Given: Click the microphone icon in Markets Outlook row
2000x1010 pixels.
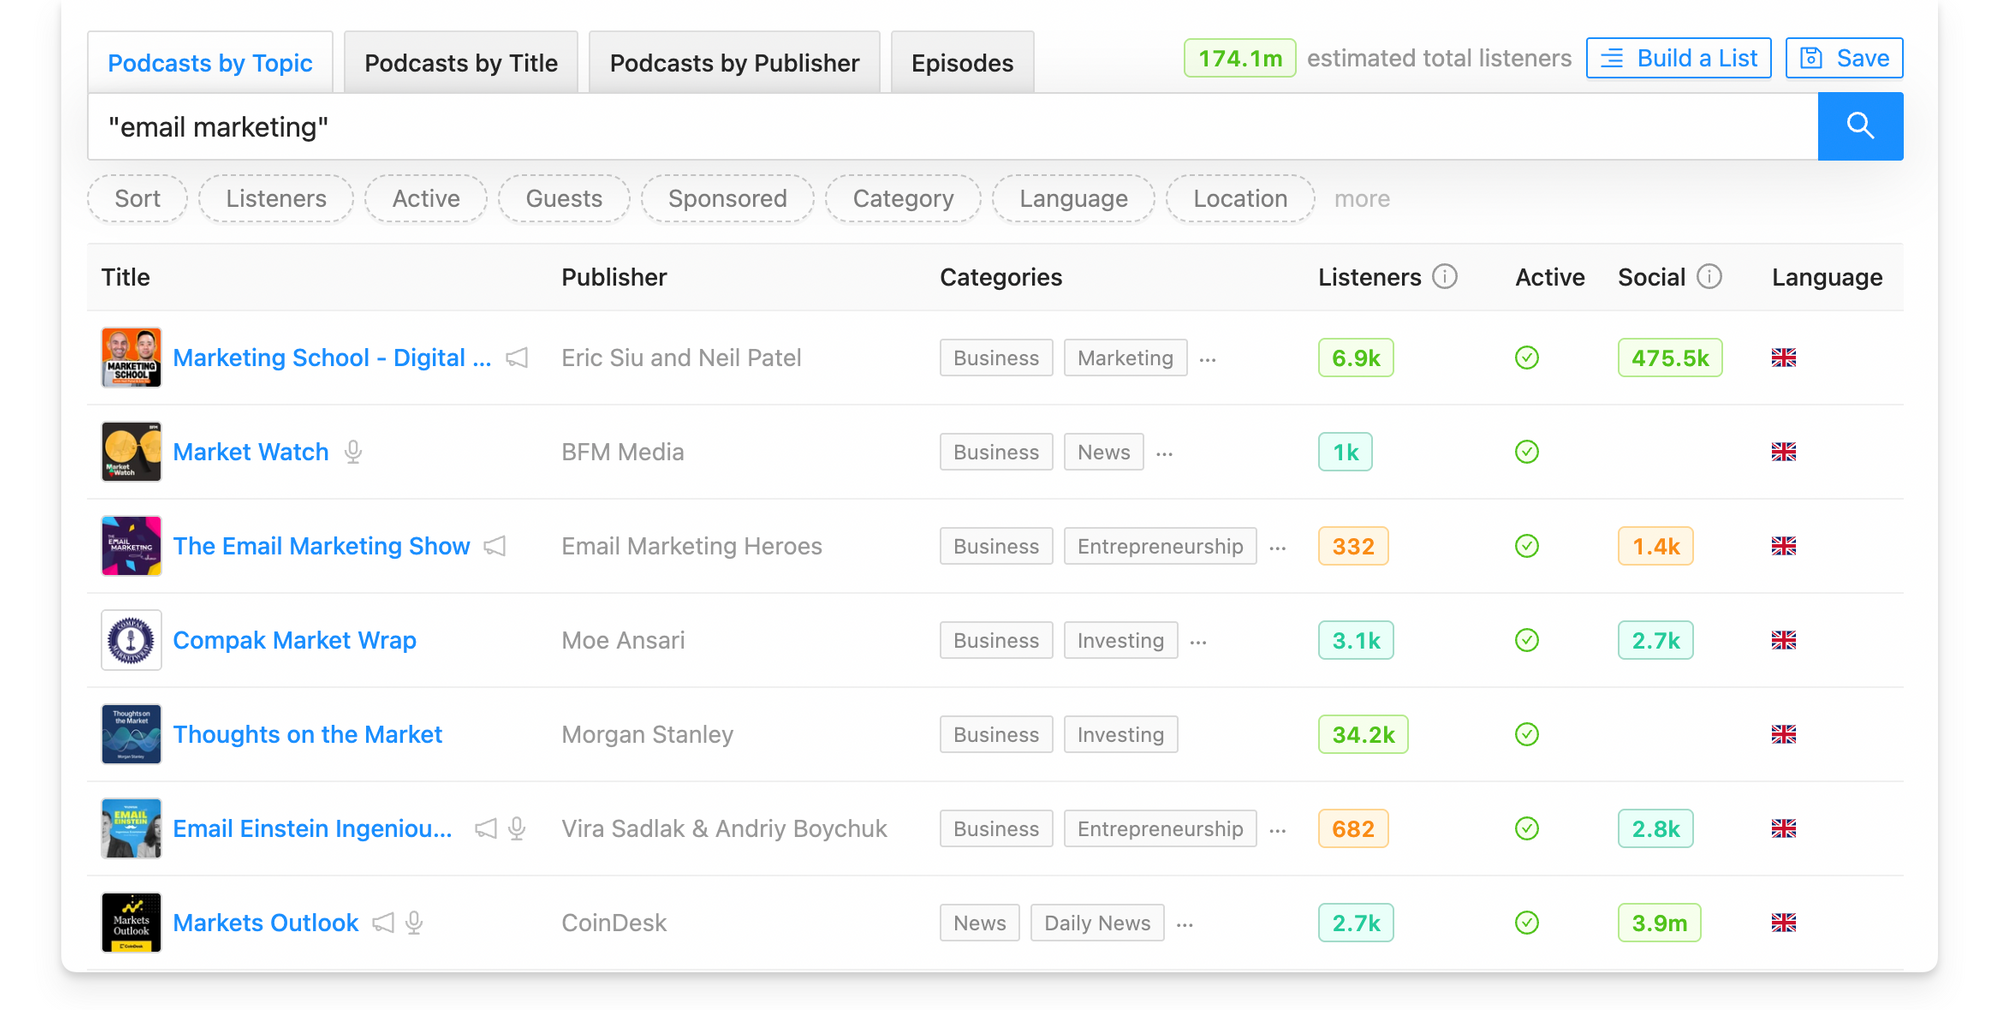Looking at the screenshot, I should coord(414,923).
